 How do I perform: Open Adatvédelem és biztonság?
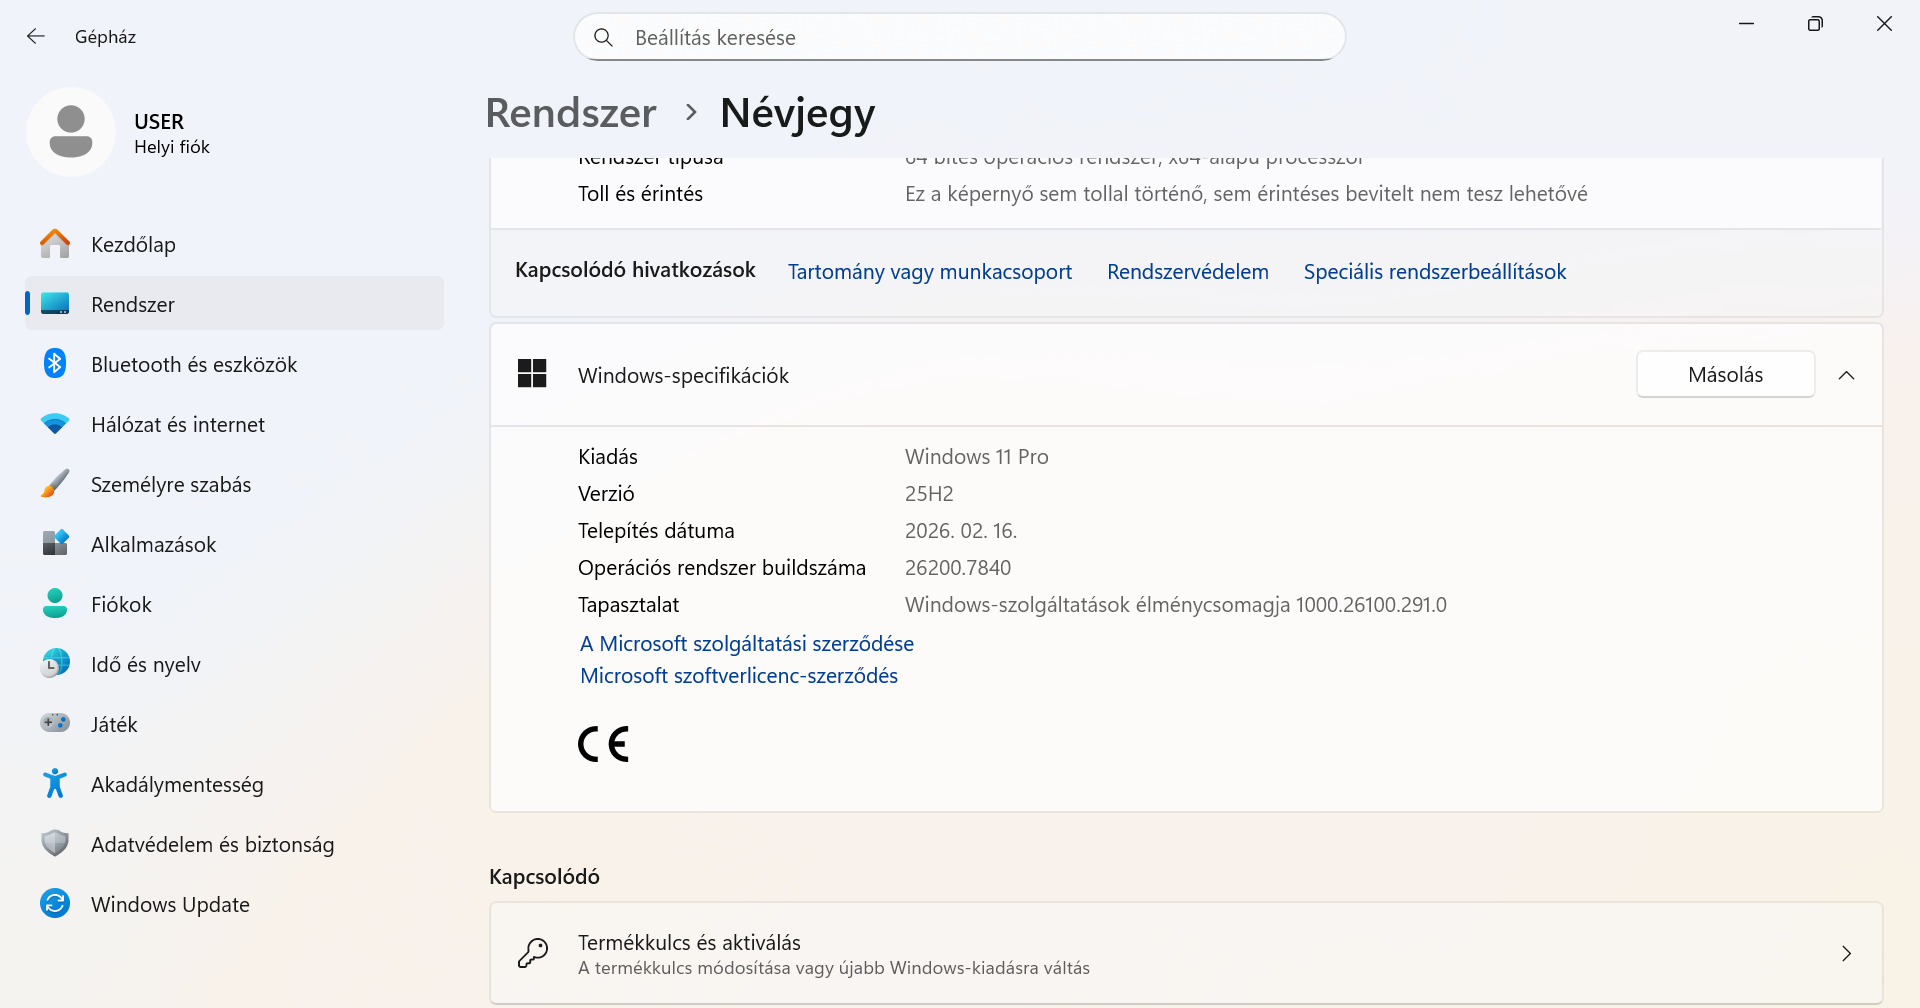click(x=234, y=844)
